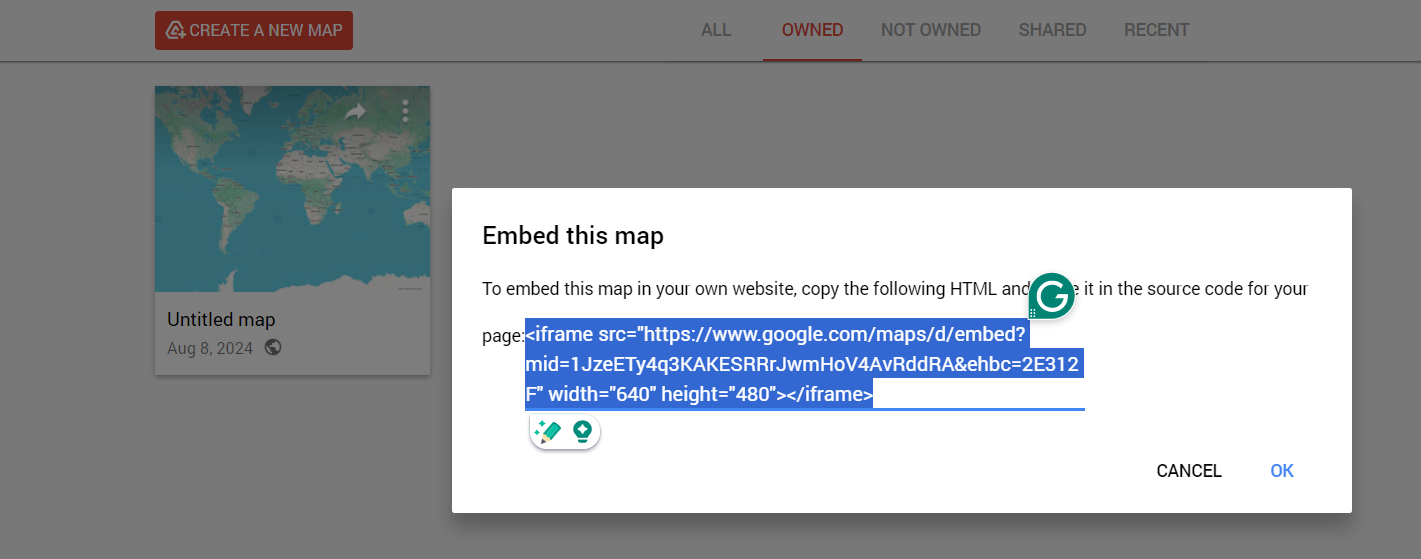Click the Embed this map heading
The height and width of the screenshot is (559, 1421).
pos(573,236)
